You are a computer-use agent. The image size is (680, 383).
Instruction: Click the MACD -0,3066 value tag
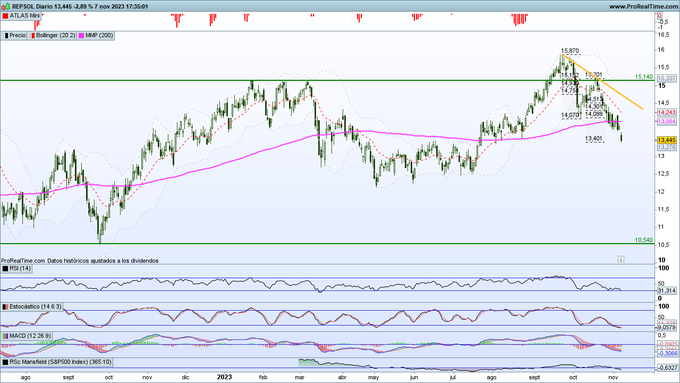667,354
